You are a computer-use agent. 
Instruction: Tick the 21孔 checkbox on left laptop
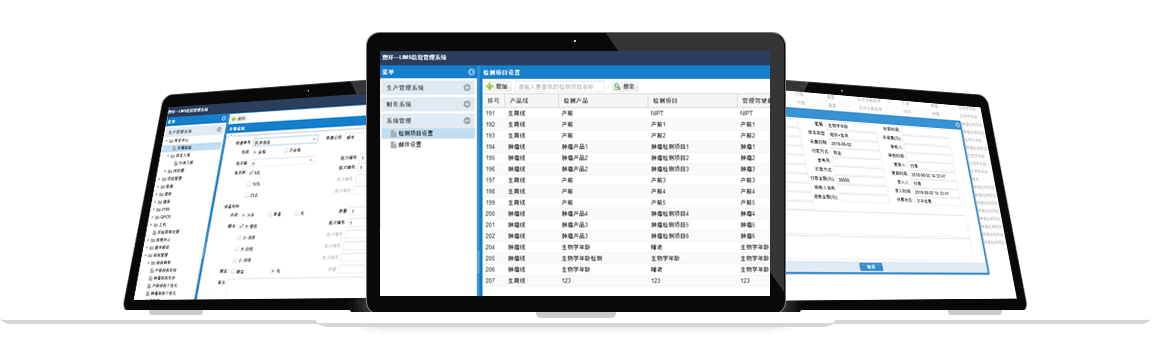point(246,195)
